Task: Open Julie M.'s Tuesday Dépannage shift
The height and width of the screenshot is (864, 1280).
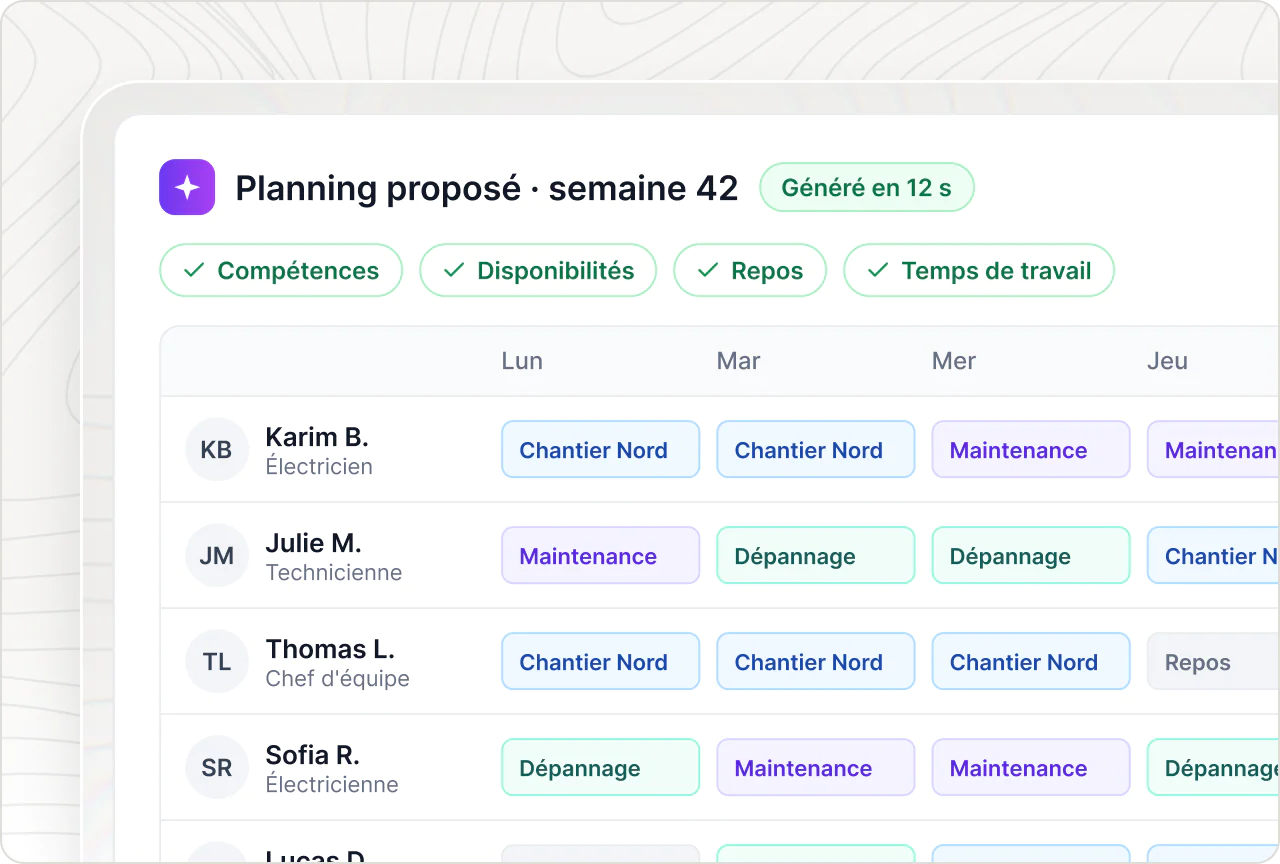Action: (x=815, y=556)
